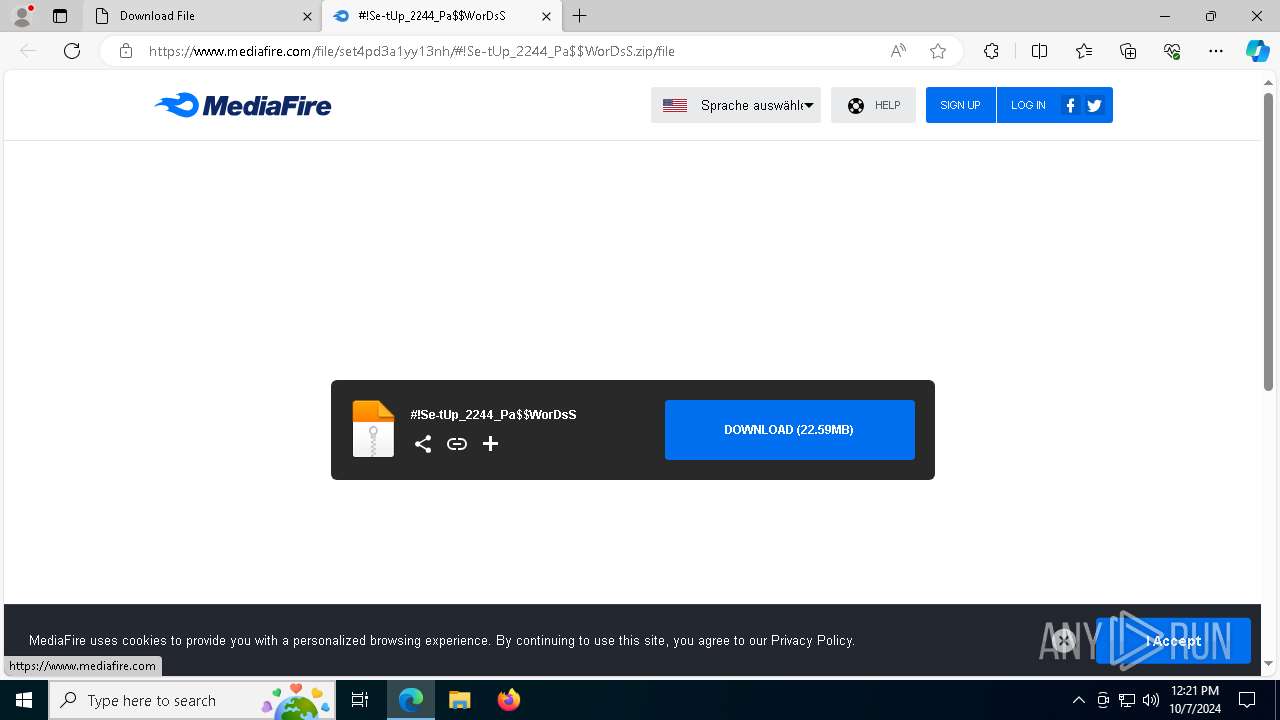Toggle Read aloud icon in address bar
The height and width of the screenshot is (720, 1280).
tap(898, 51)
